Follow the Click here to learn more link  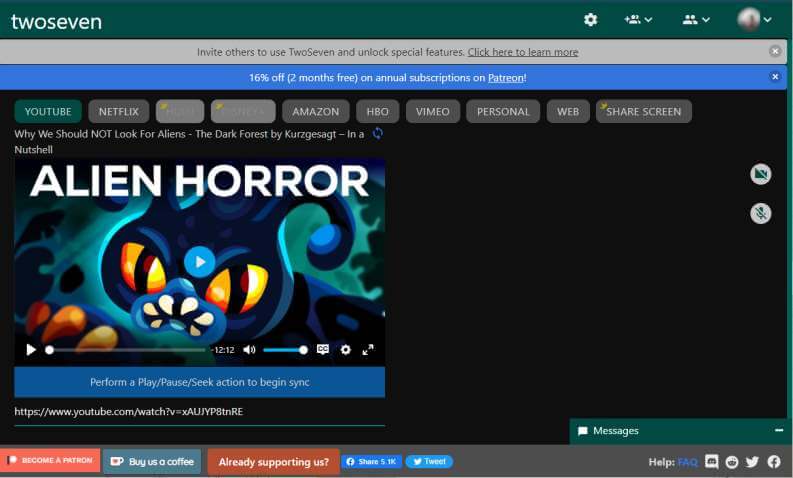tap(522, 52)
